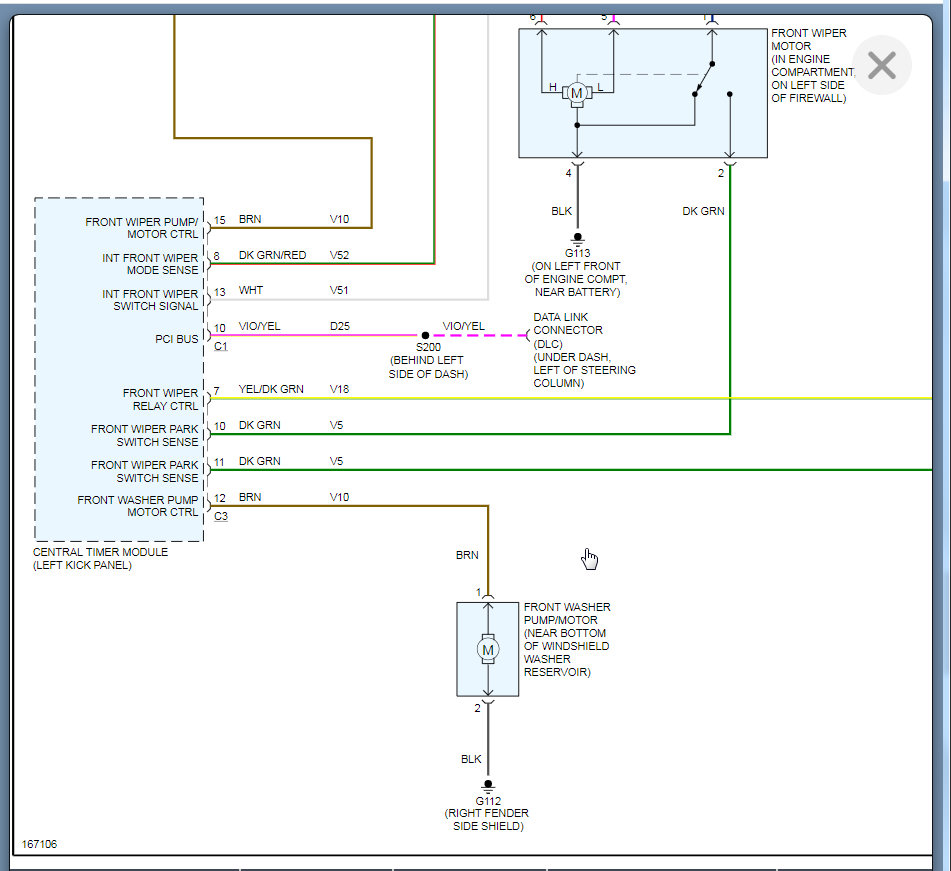Click 'DK GRN' label below wiper motor pin 2
This screenshot has height=871, width=951.
pos(703,211)
